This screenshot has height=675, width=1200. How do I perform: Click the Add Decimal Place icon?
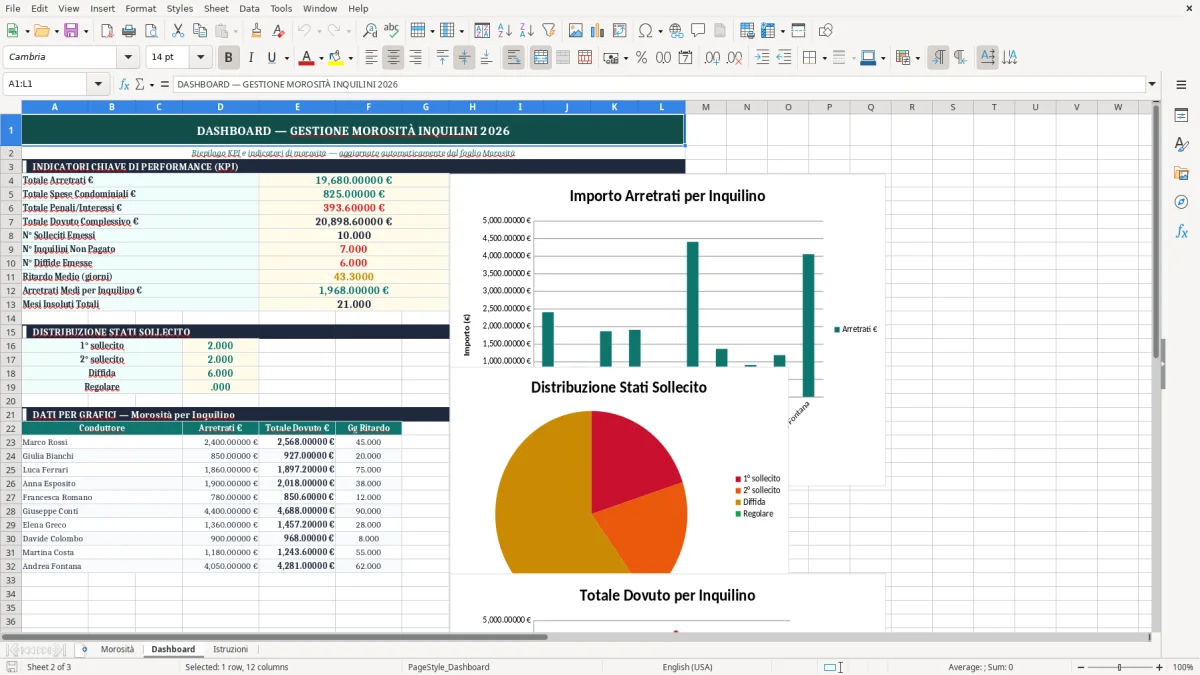tap(712, 58)
